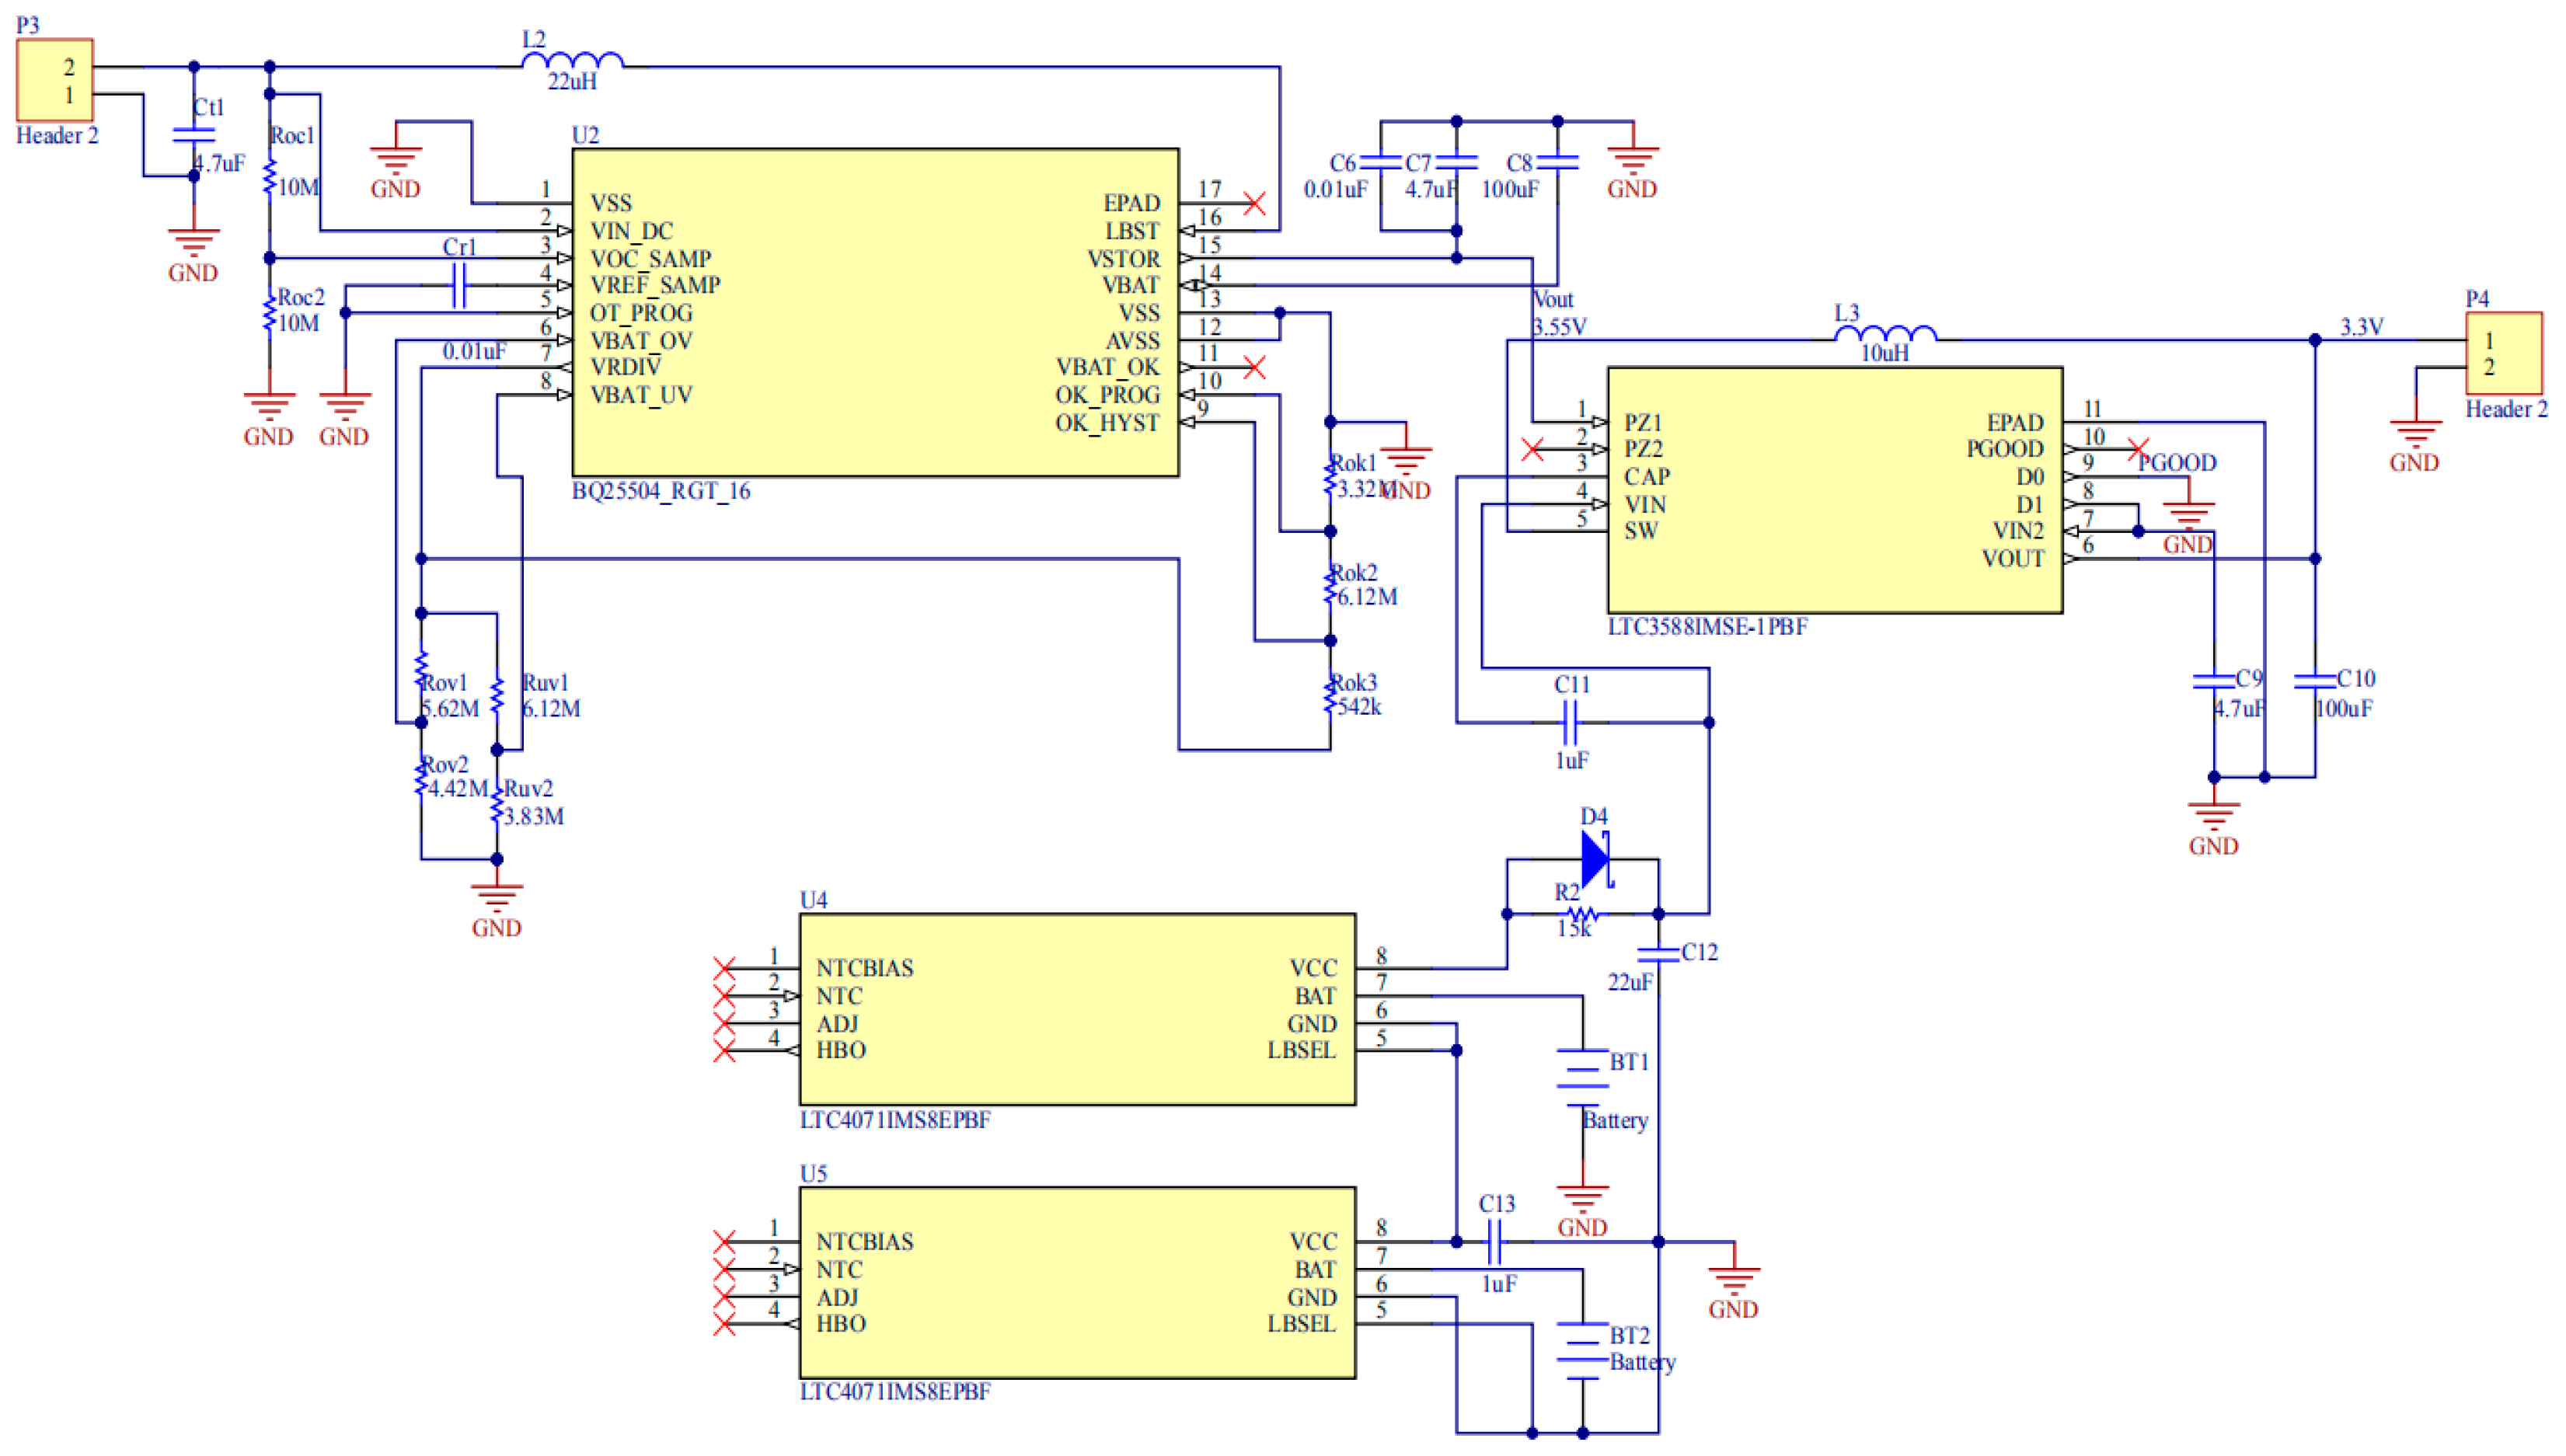This screenshot has width=2566, height=1456.
Task: Click the C11 1uF capacitor symbol
Action: 1569,721
